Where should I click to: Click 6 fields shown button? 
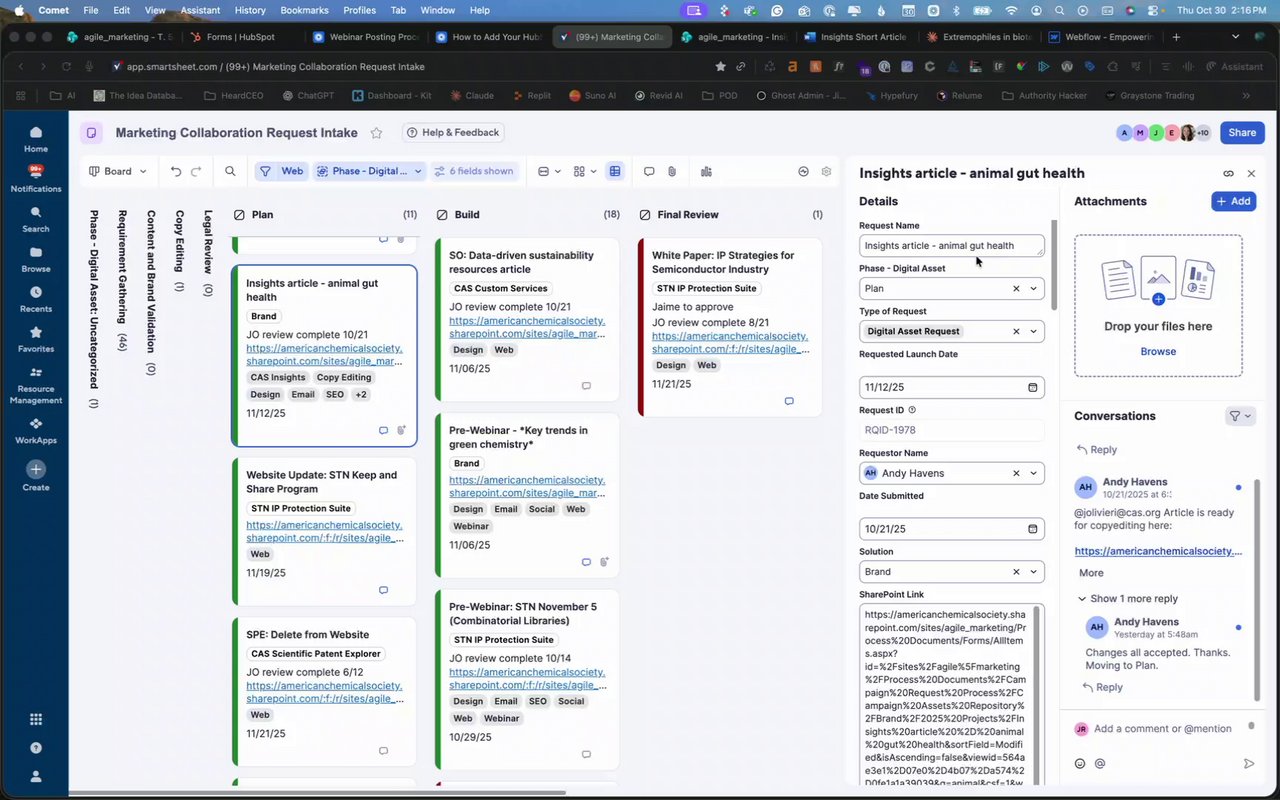(474, 171)
